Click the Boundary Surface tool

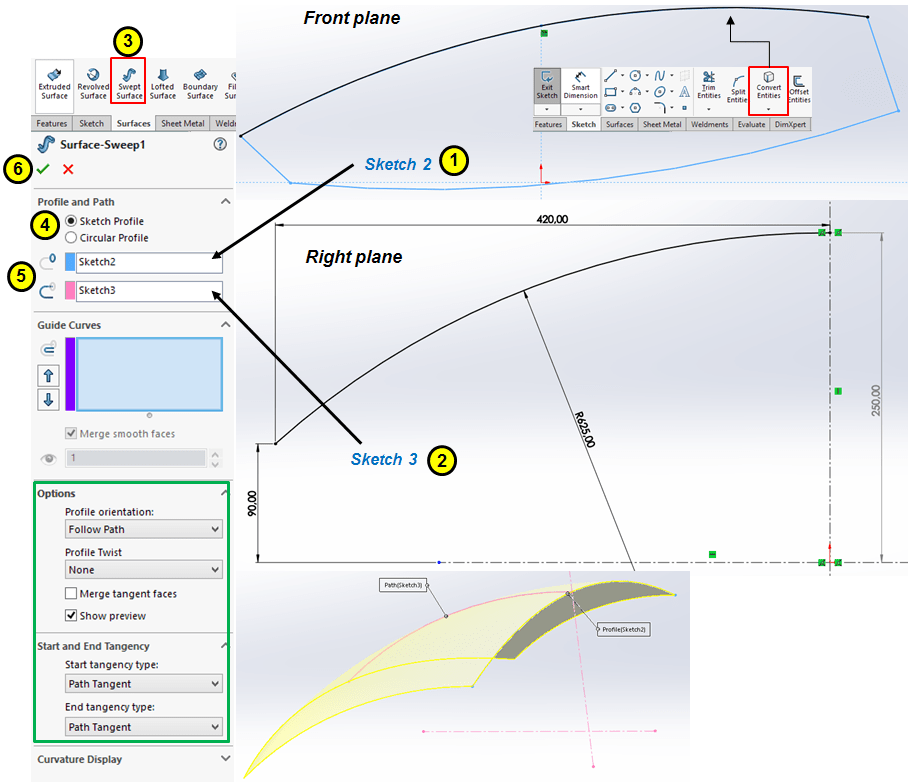[200, 80]
